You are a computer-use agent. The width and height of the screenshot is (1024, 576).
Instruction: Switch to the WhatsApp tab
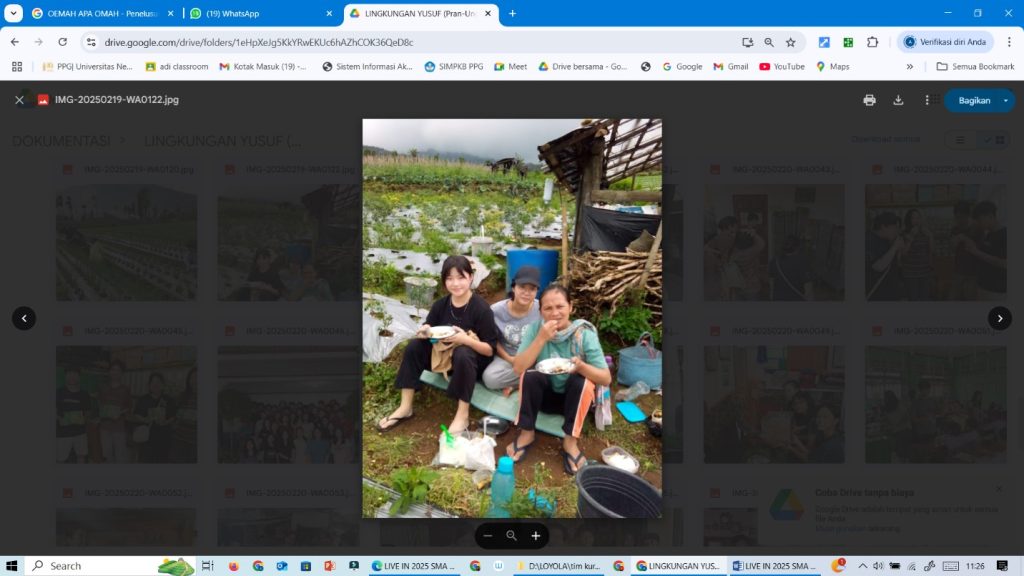click(260, 13)
